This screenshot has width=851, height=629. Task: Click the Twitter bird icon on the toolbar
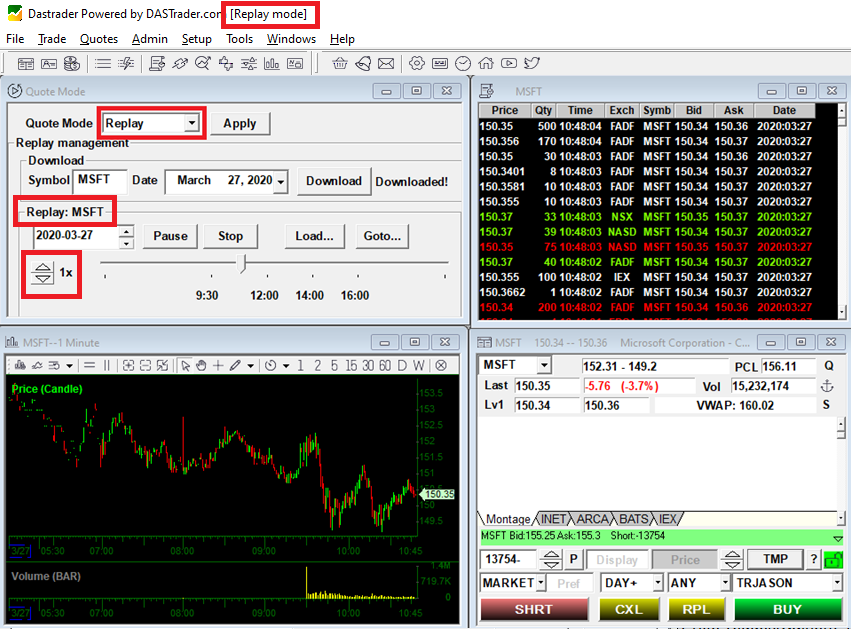[x=531, y=62]
